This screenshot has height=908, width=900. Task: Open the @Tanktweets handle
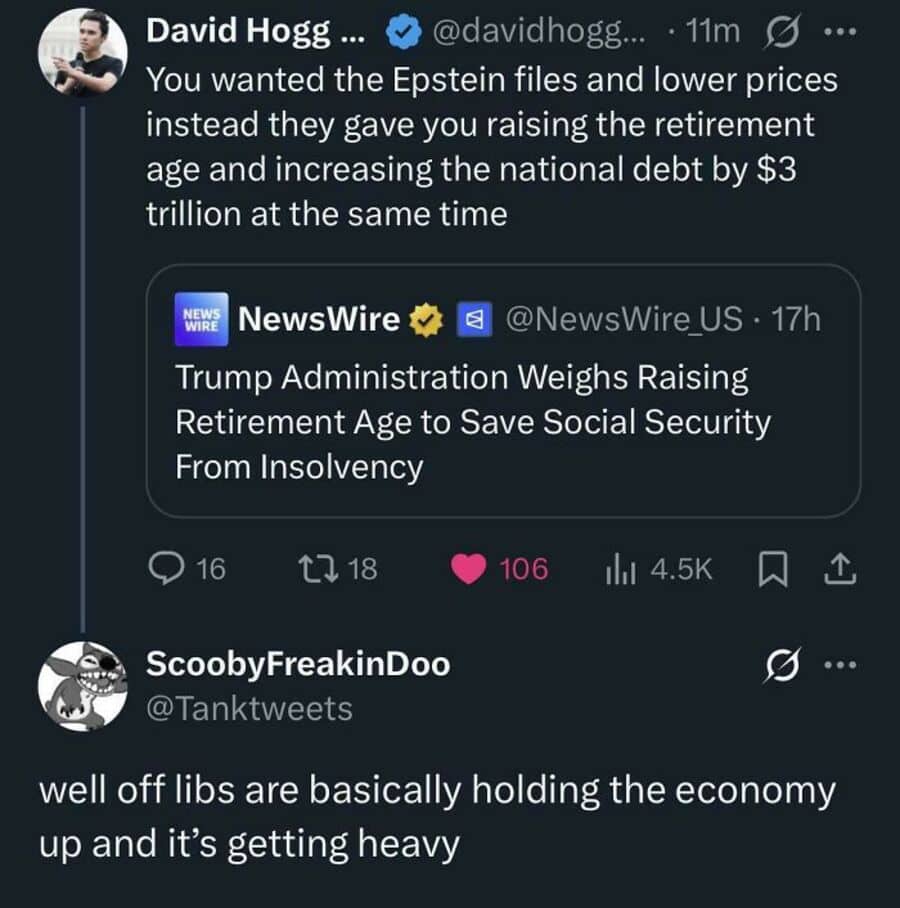click(249, 709)
